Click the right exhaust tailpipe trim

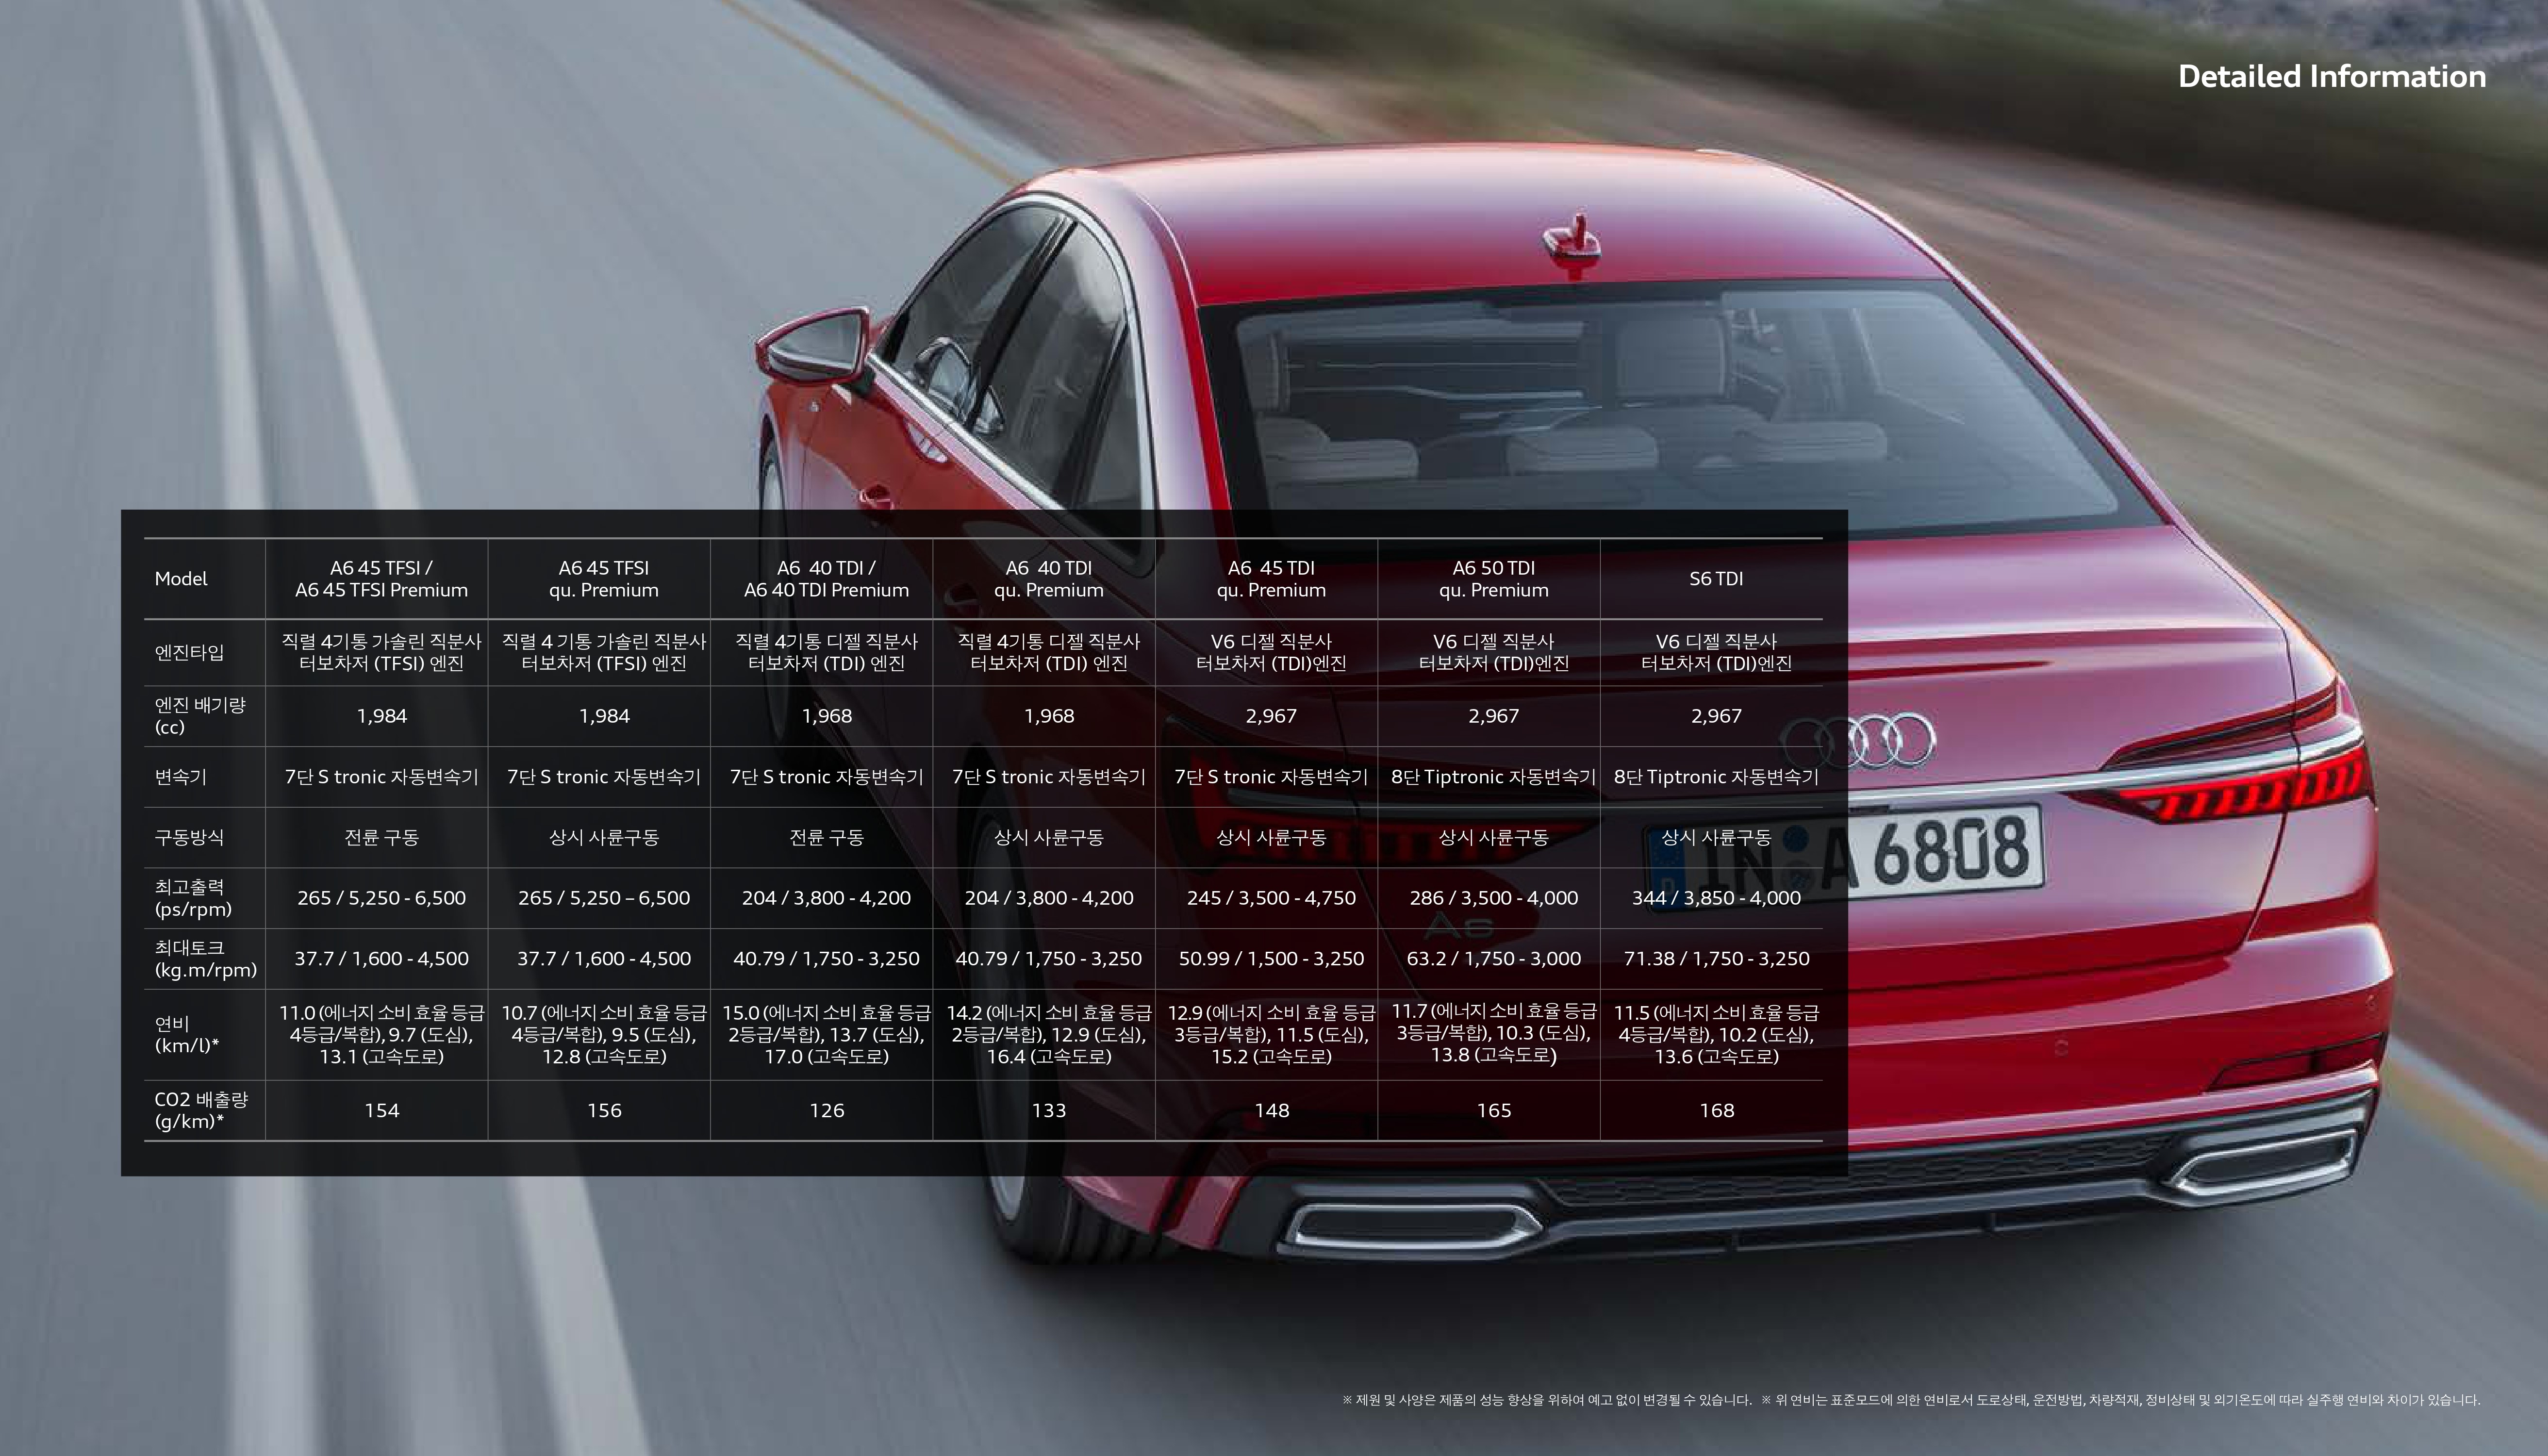pos(2263,1164)
